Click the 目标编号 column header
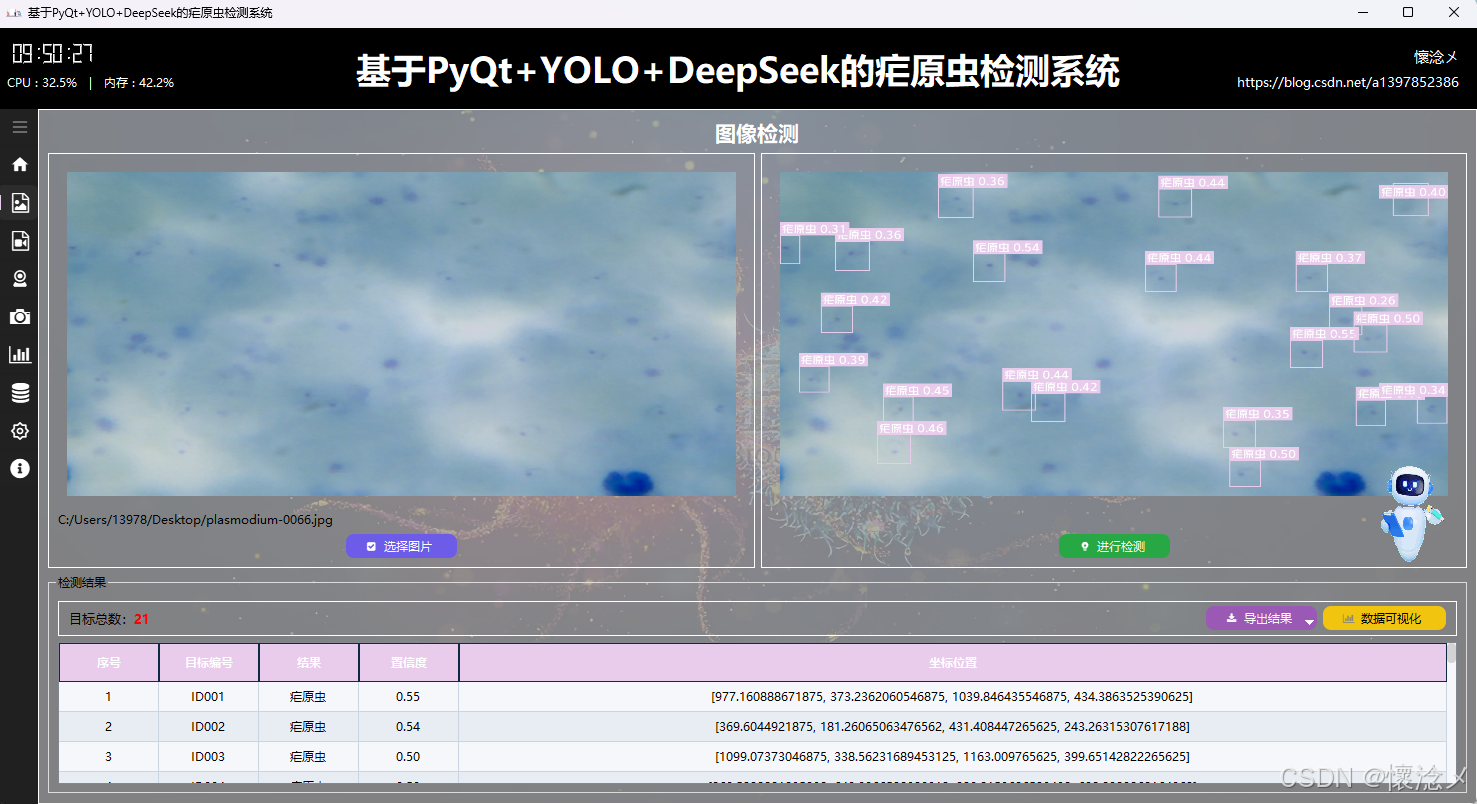Image resolution: width=1477 pixels, height=804 pixels. 209,663
